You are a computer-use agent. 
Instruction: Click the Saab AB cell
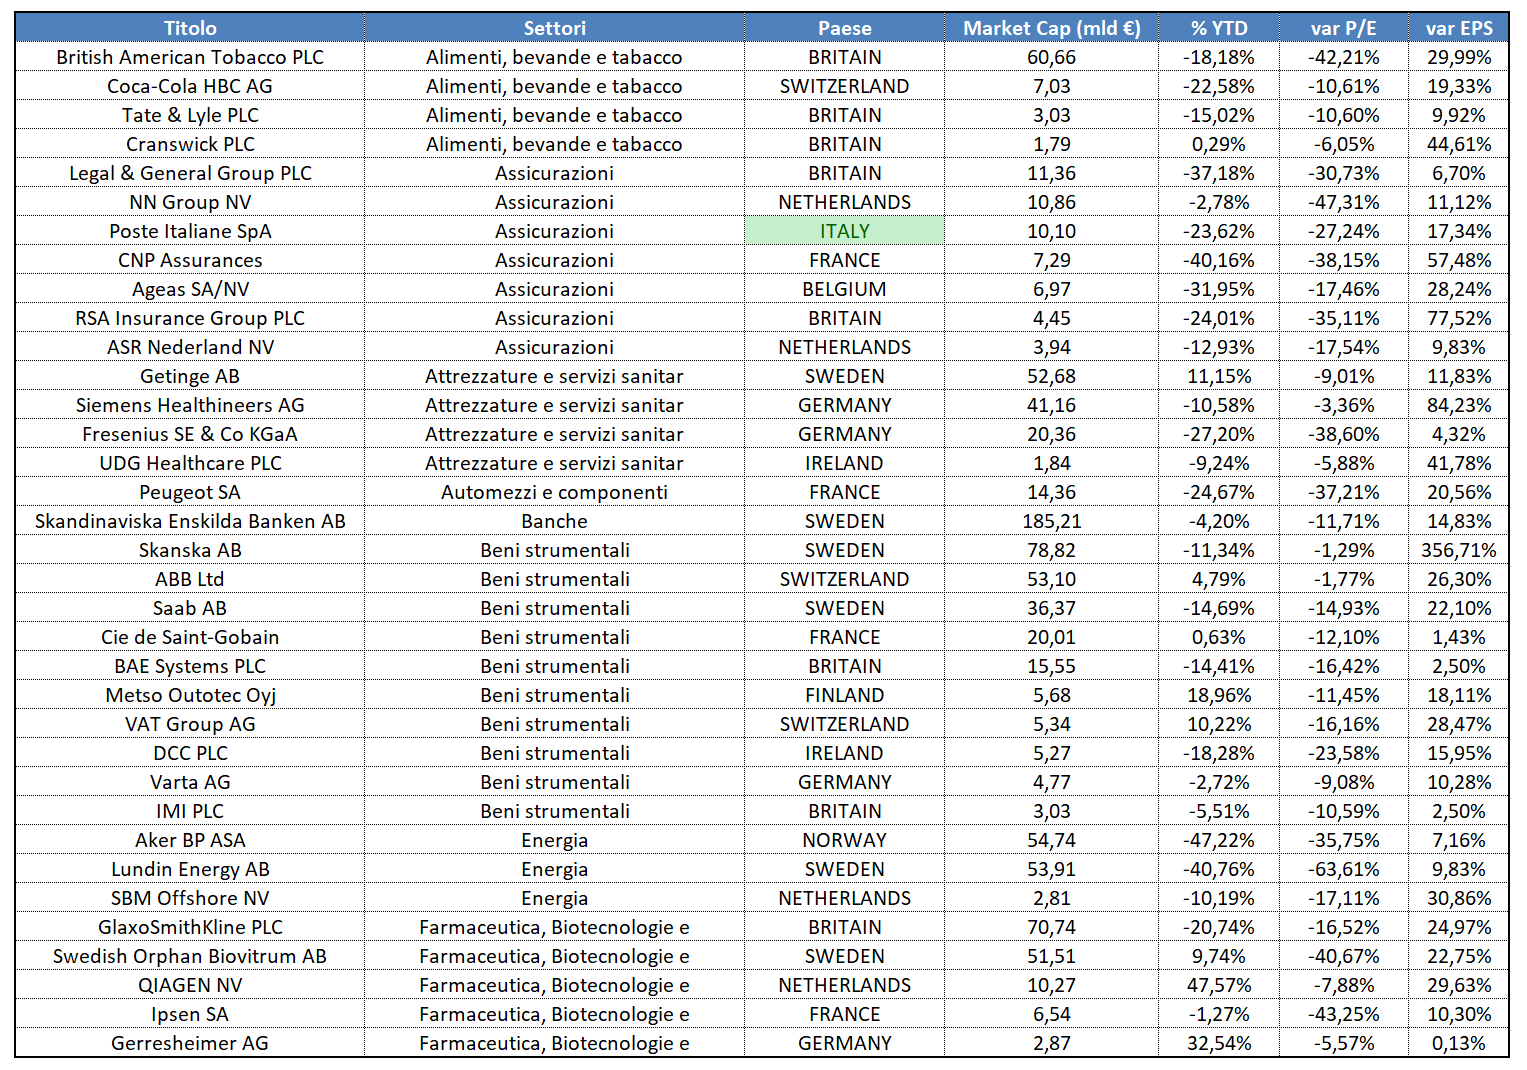190,608
